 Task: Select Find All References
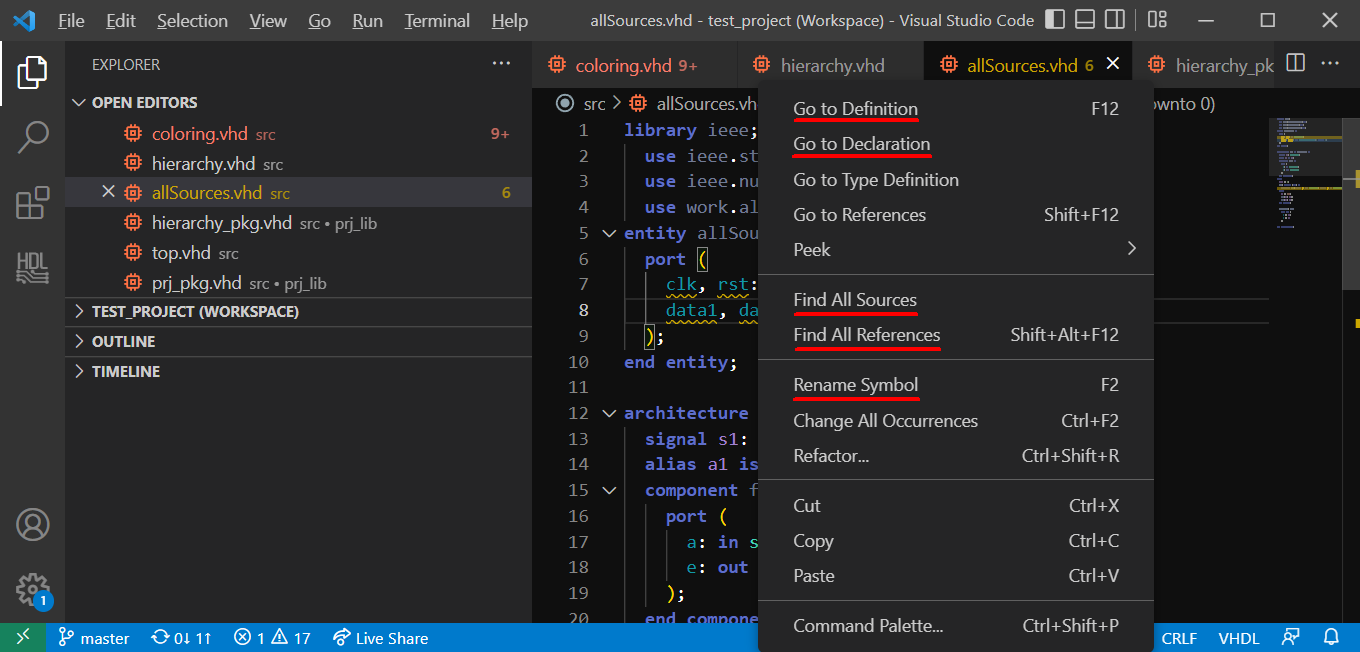(x=956, y=335)
